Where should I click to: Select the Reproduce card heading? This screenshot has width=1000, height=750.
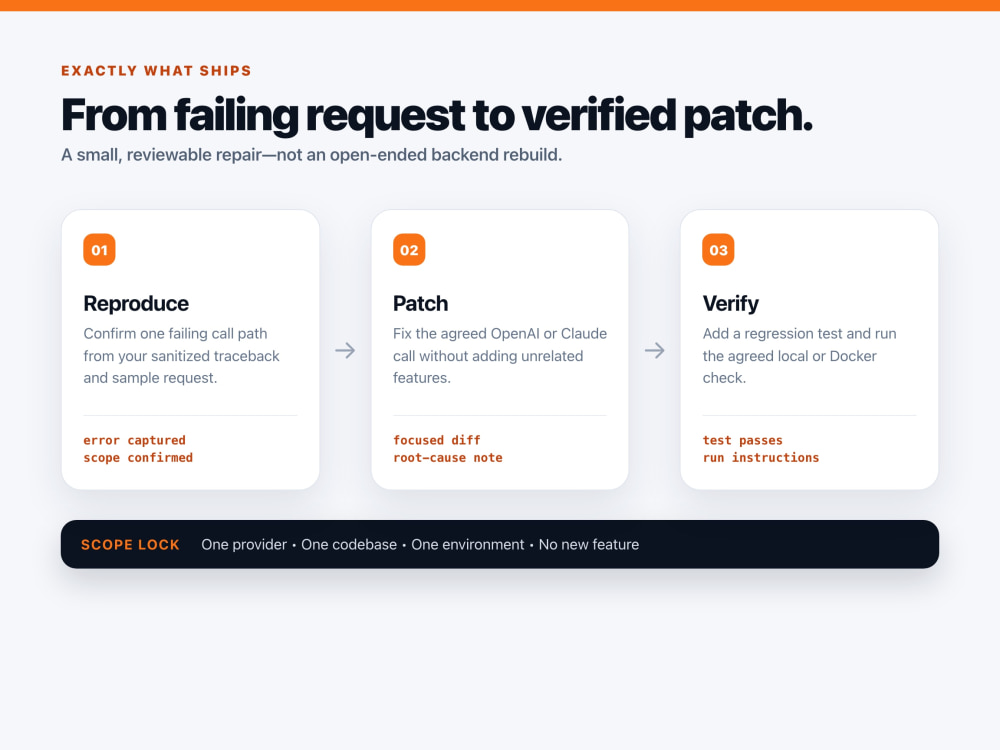[136, 304]
